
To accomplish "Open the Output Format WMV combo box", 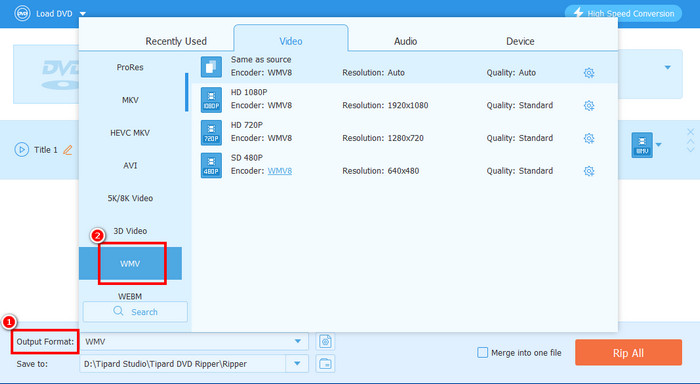I will [x=194, y=342].
